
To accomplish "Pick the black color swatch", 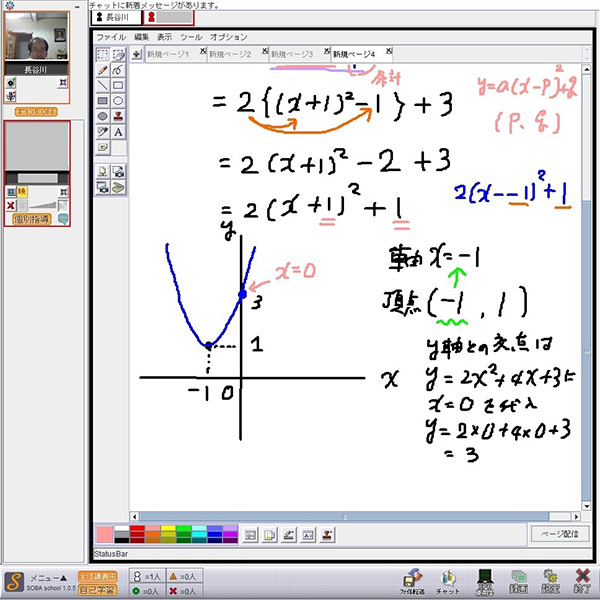I will (122, 540).
